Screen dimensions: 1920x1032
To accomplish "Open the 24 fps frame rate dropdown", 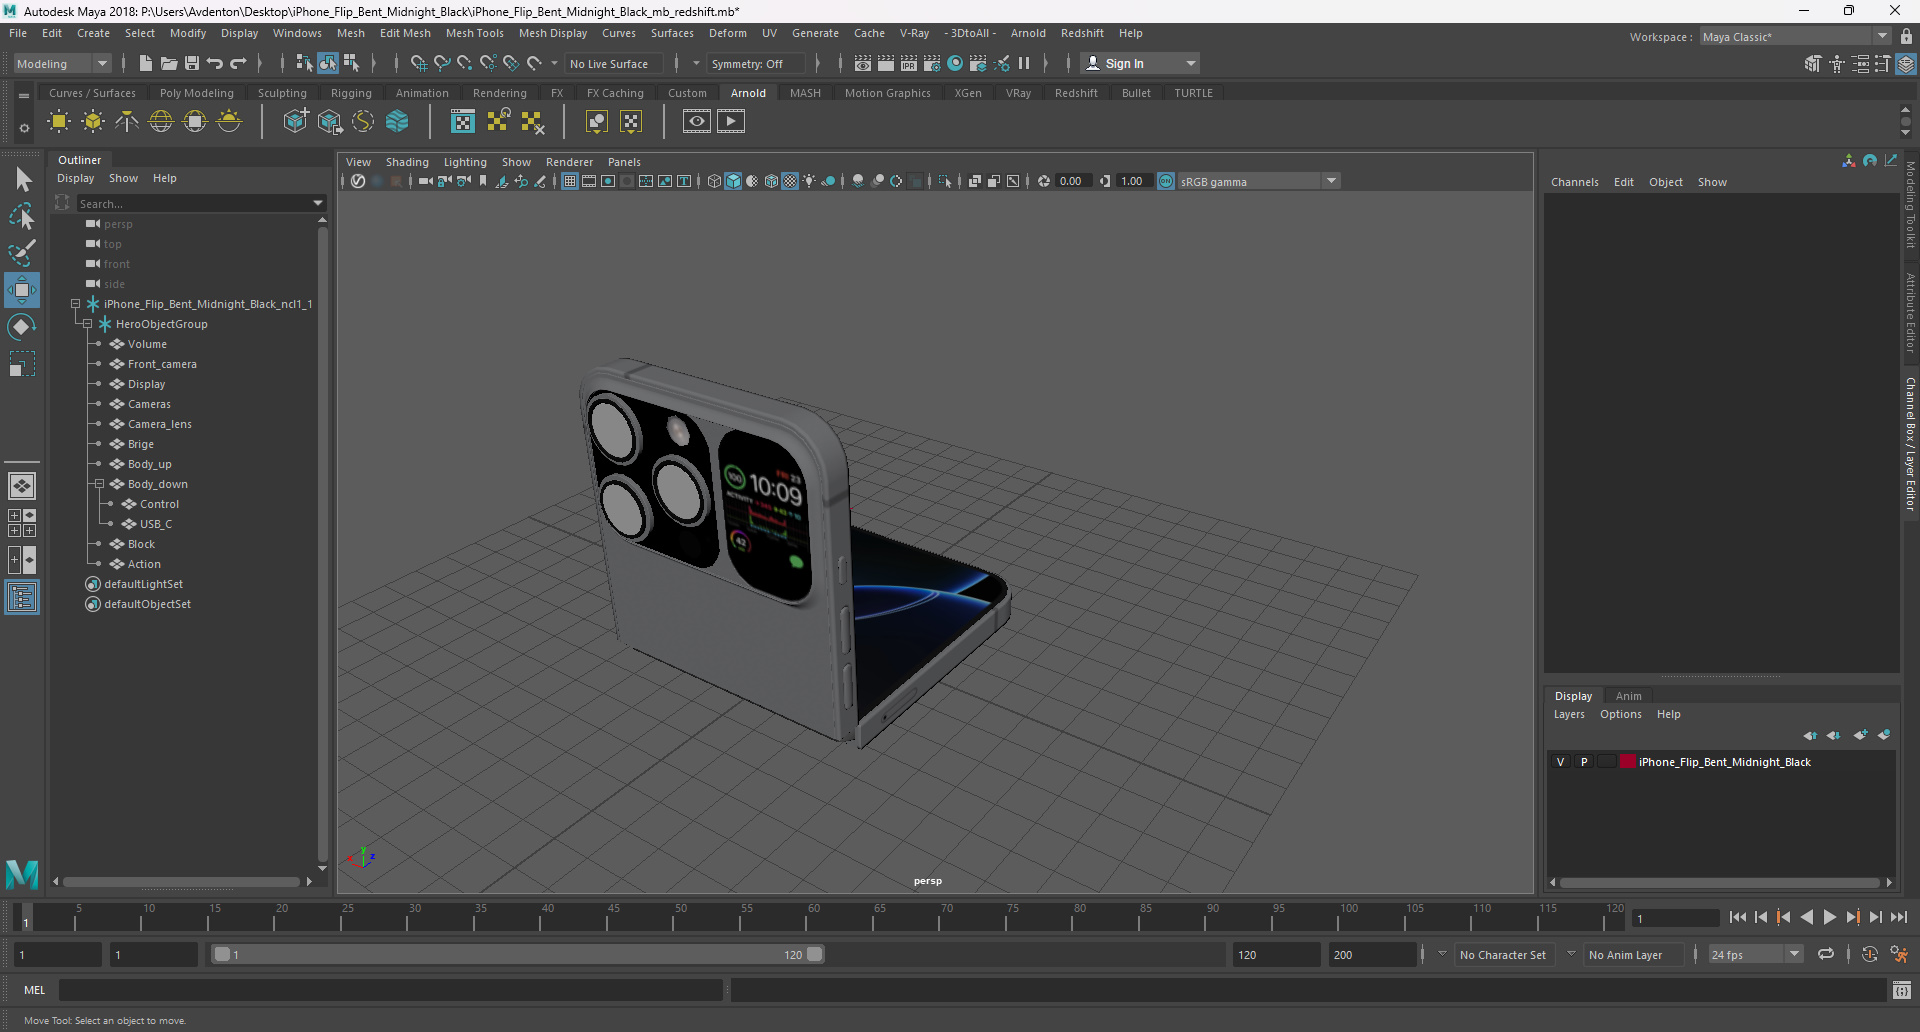I will click(x=1755, y=954).
